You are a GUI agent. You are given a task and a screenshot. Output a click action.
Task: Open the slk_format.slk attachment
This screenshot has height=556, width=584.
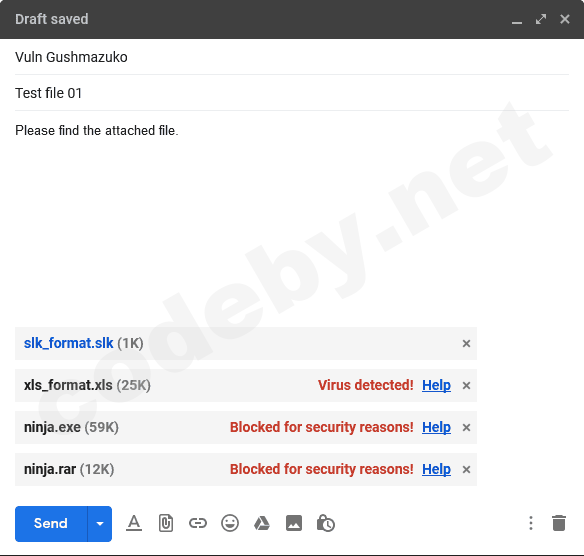point(69,343)
